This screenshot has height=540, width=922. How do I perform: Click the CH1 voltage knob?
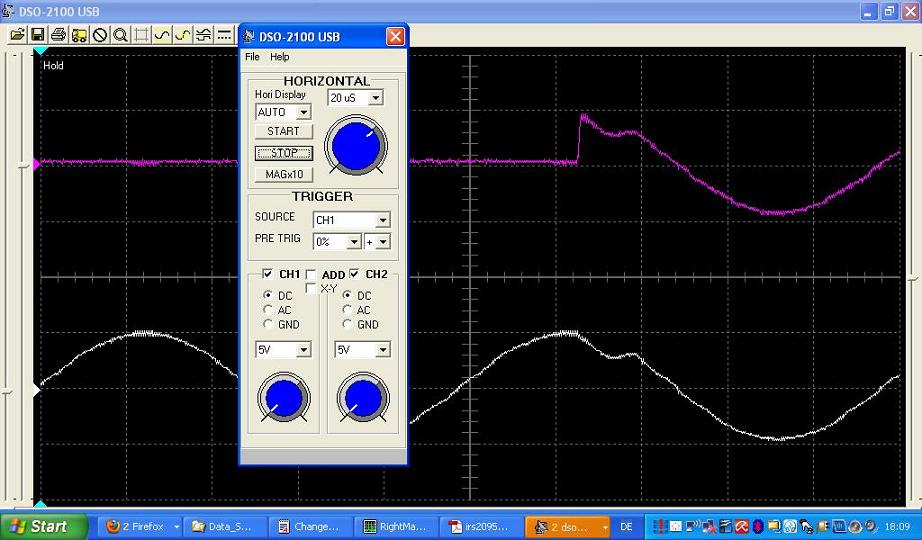(283, 398)
